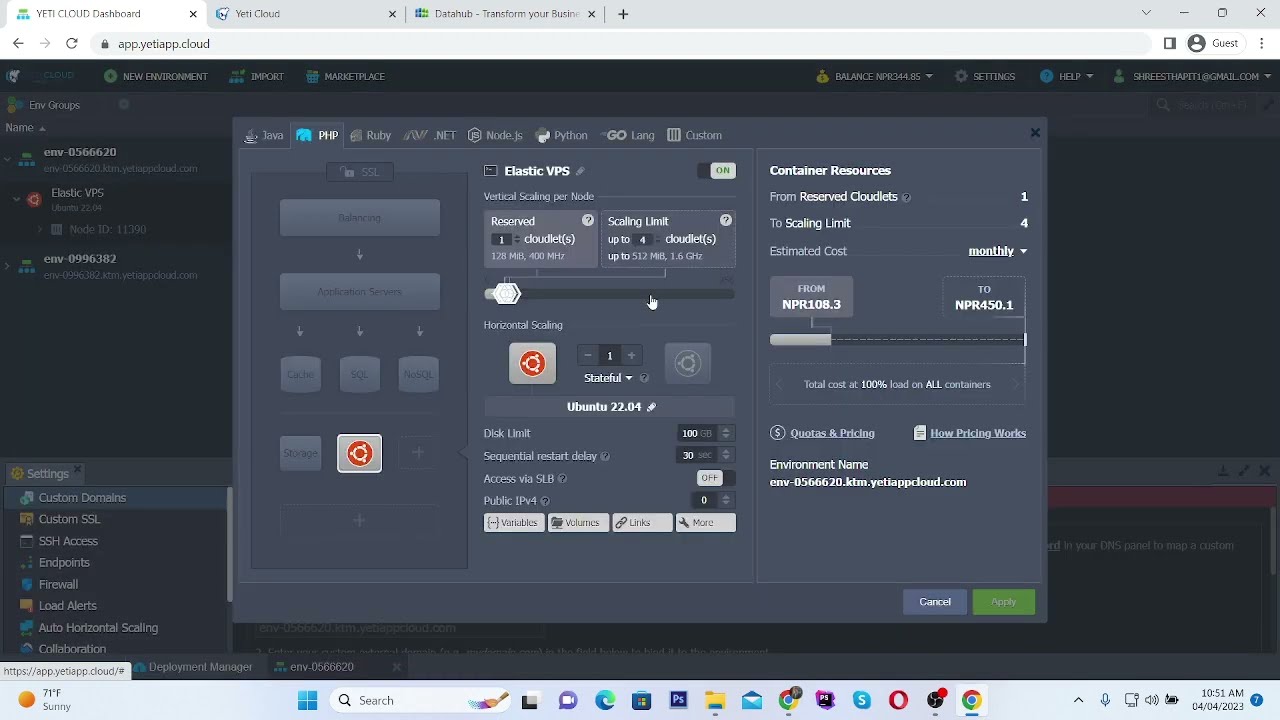Open the Volumes button
1280x720 pixels.
pyautogui.click(x=578, y=523)
